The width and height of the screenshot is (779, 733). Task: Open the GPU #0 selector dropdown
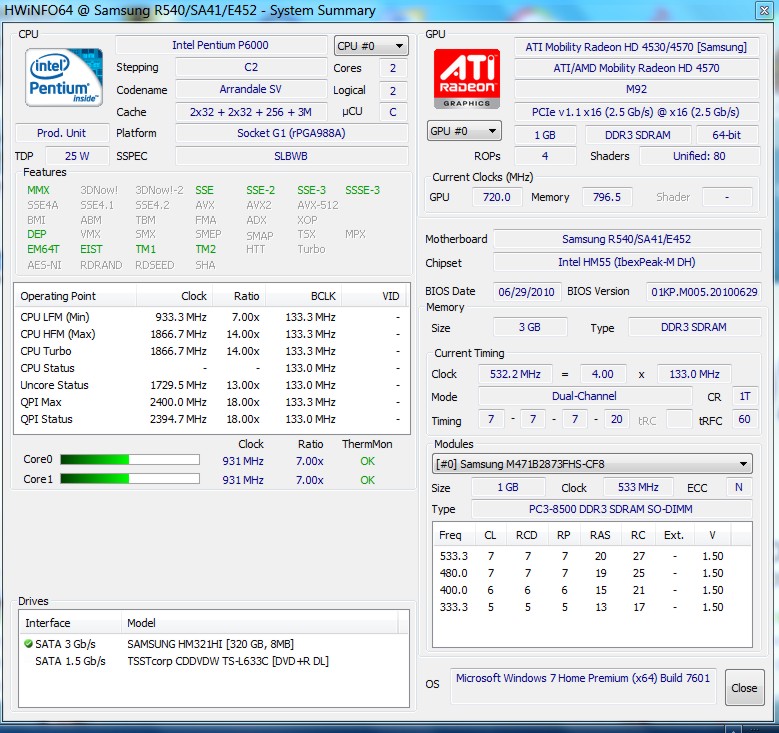[x=464, y=131]
